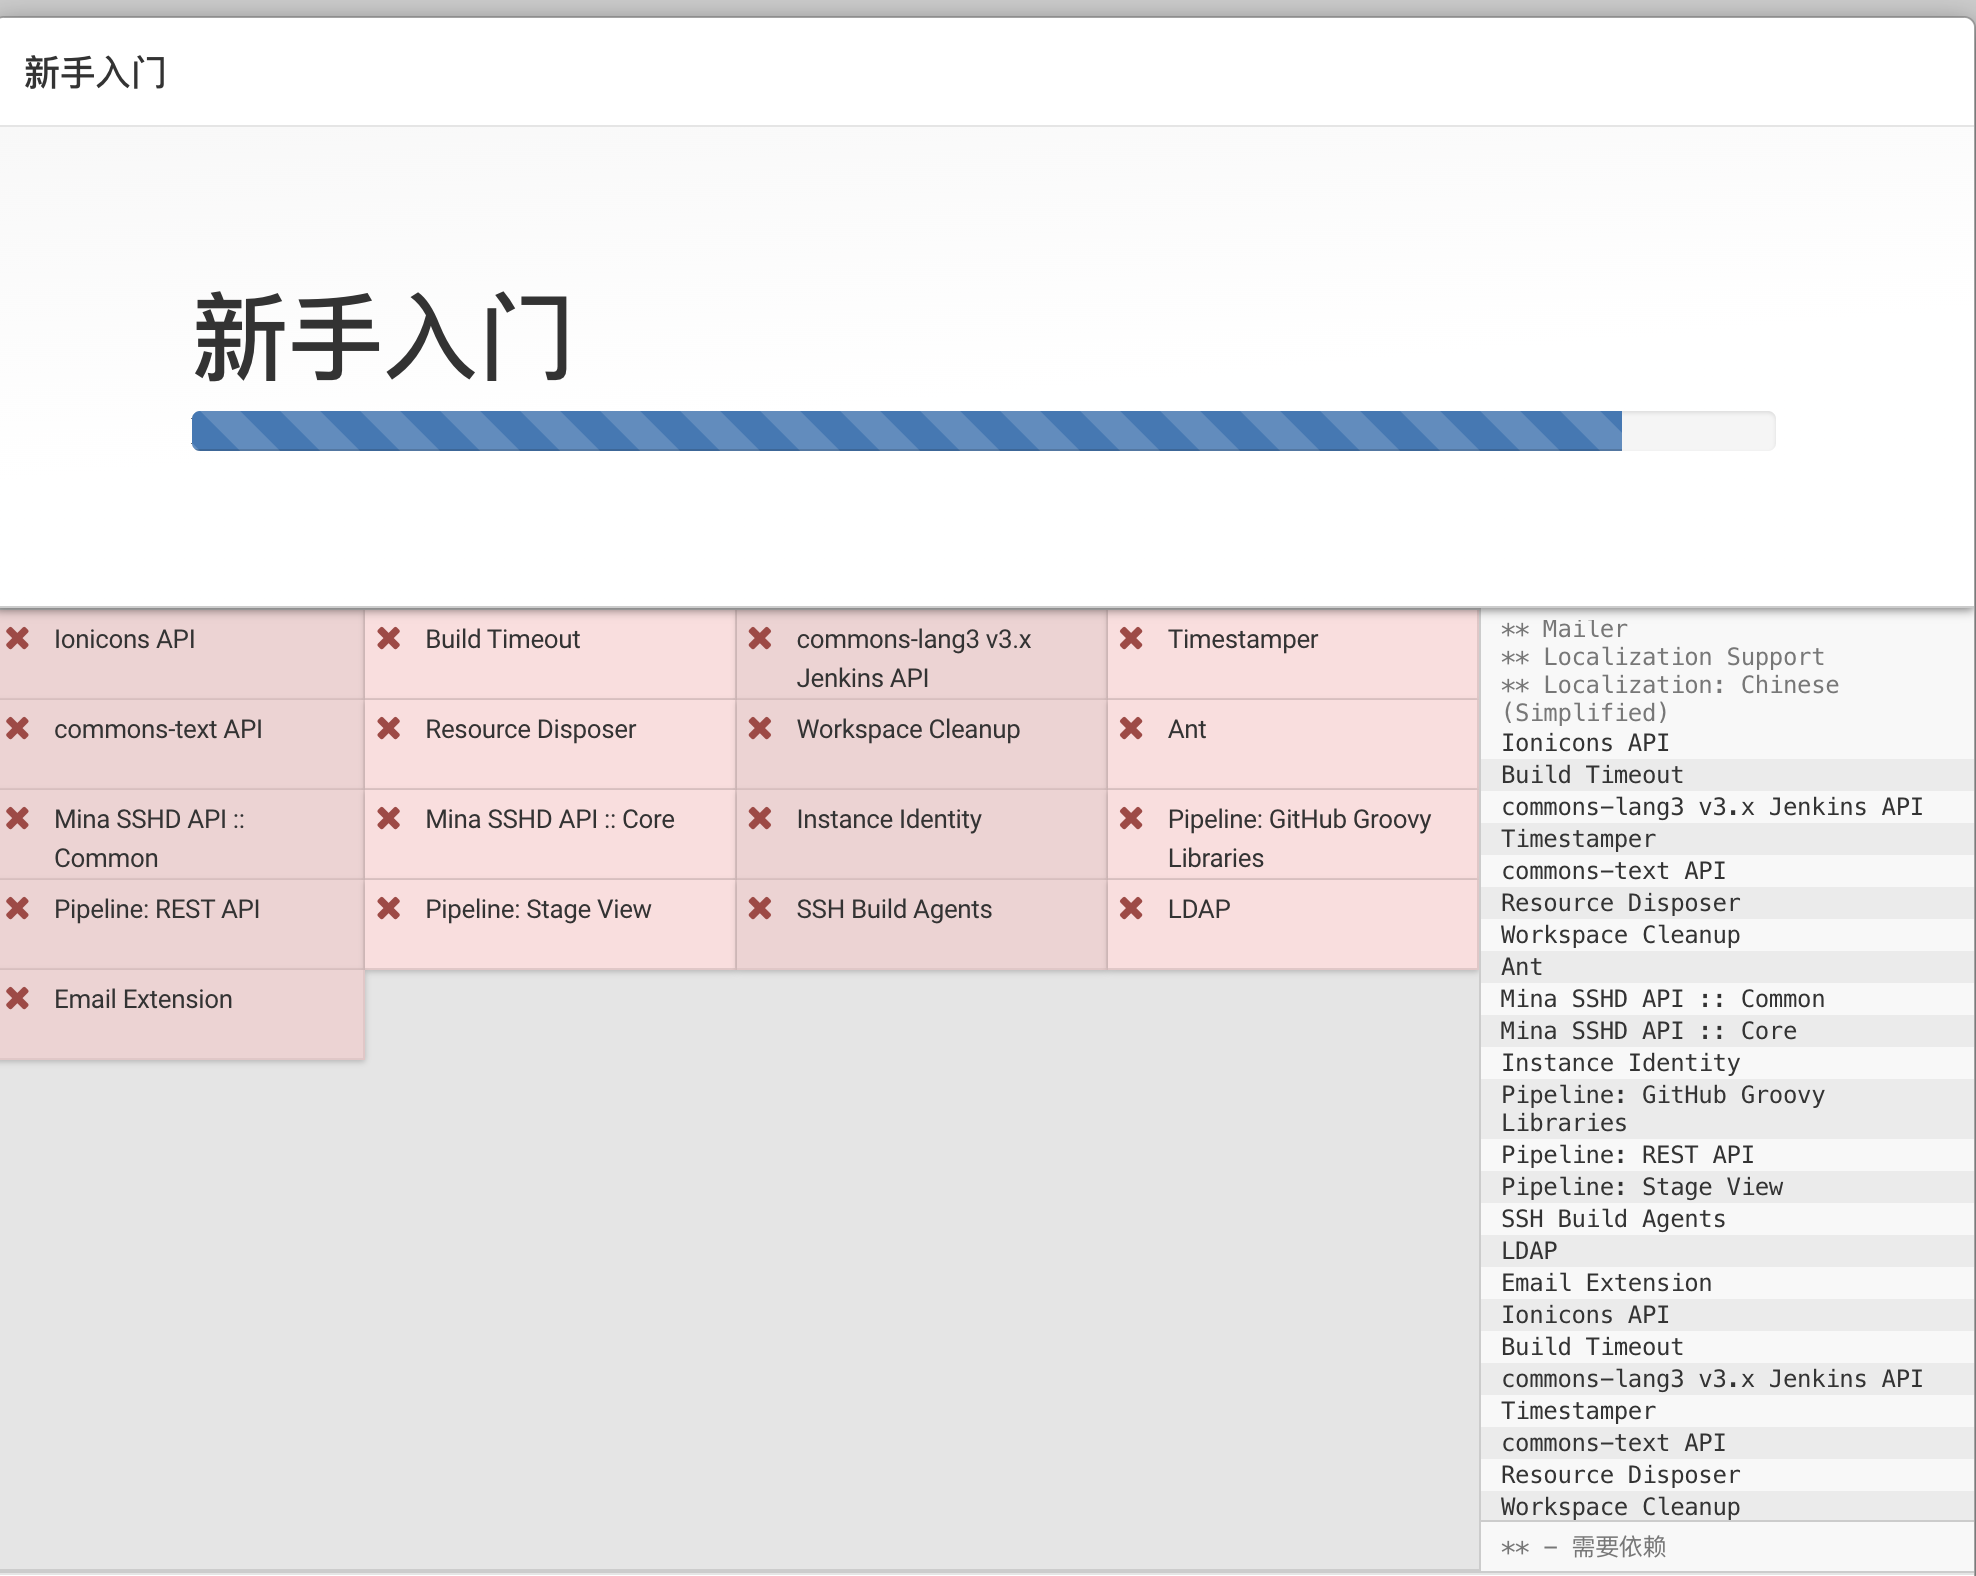Click the failed icon for Pipeline: GitHub Groovy Libraries
The height and width of the screenshot is (1576, 1976).
tap(1131, 818)
